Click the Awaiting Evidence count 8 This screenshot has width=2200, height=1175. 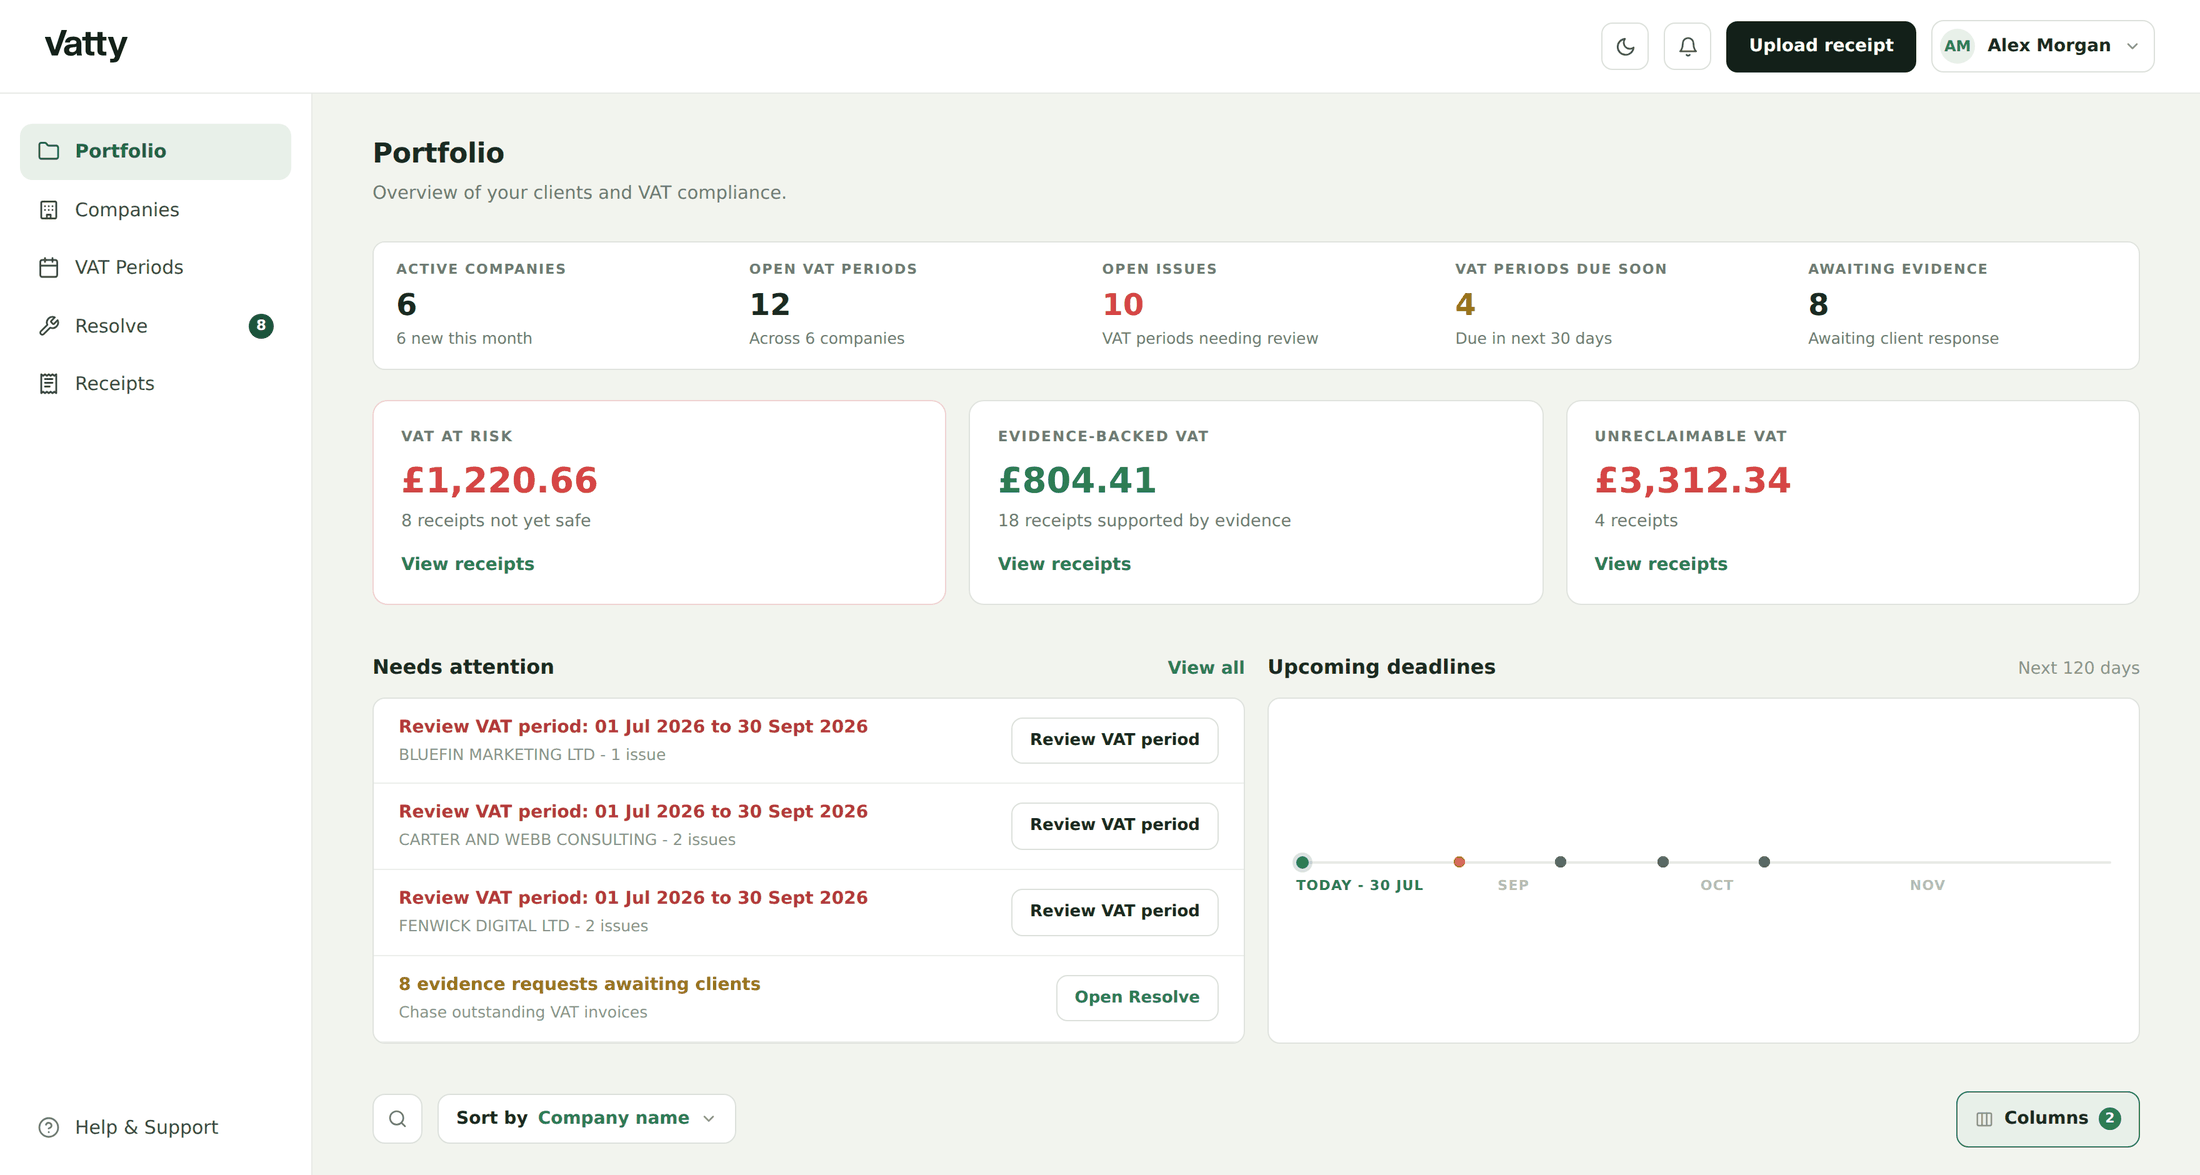[1818, 304]
